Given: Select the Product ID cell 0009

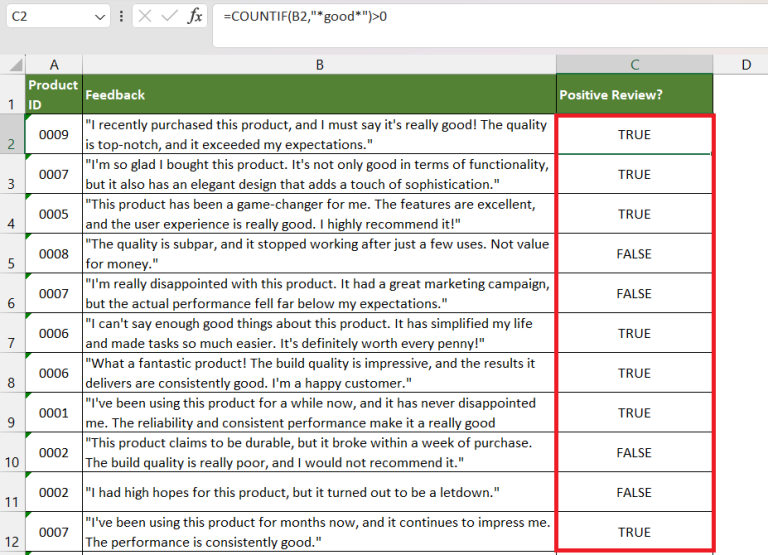Looking at the screenshot, I should pyautogui.click(x=54, y=135).
